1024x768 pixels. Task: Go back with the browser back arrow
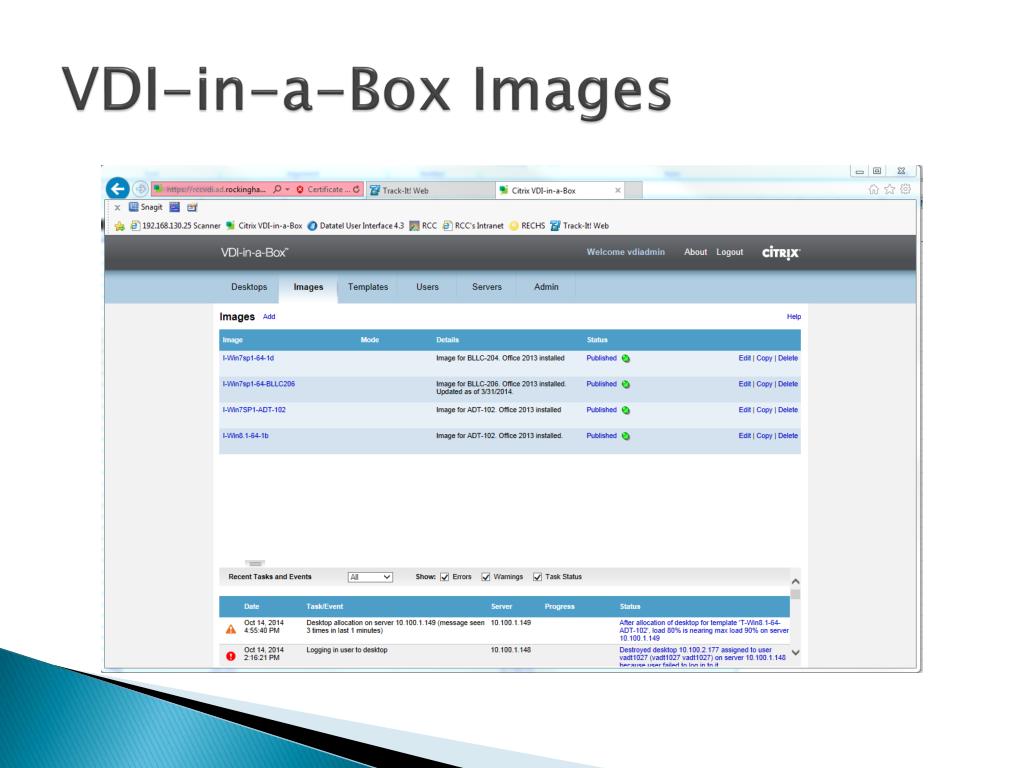coord(118,189)
